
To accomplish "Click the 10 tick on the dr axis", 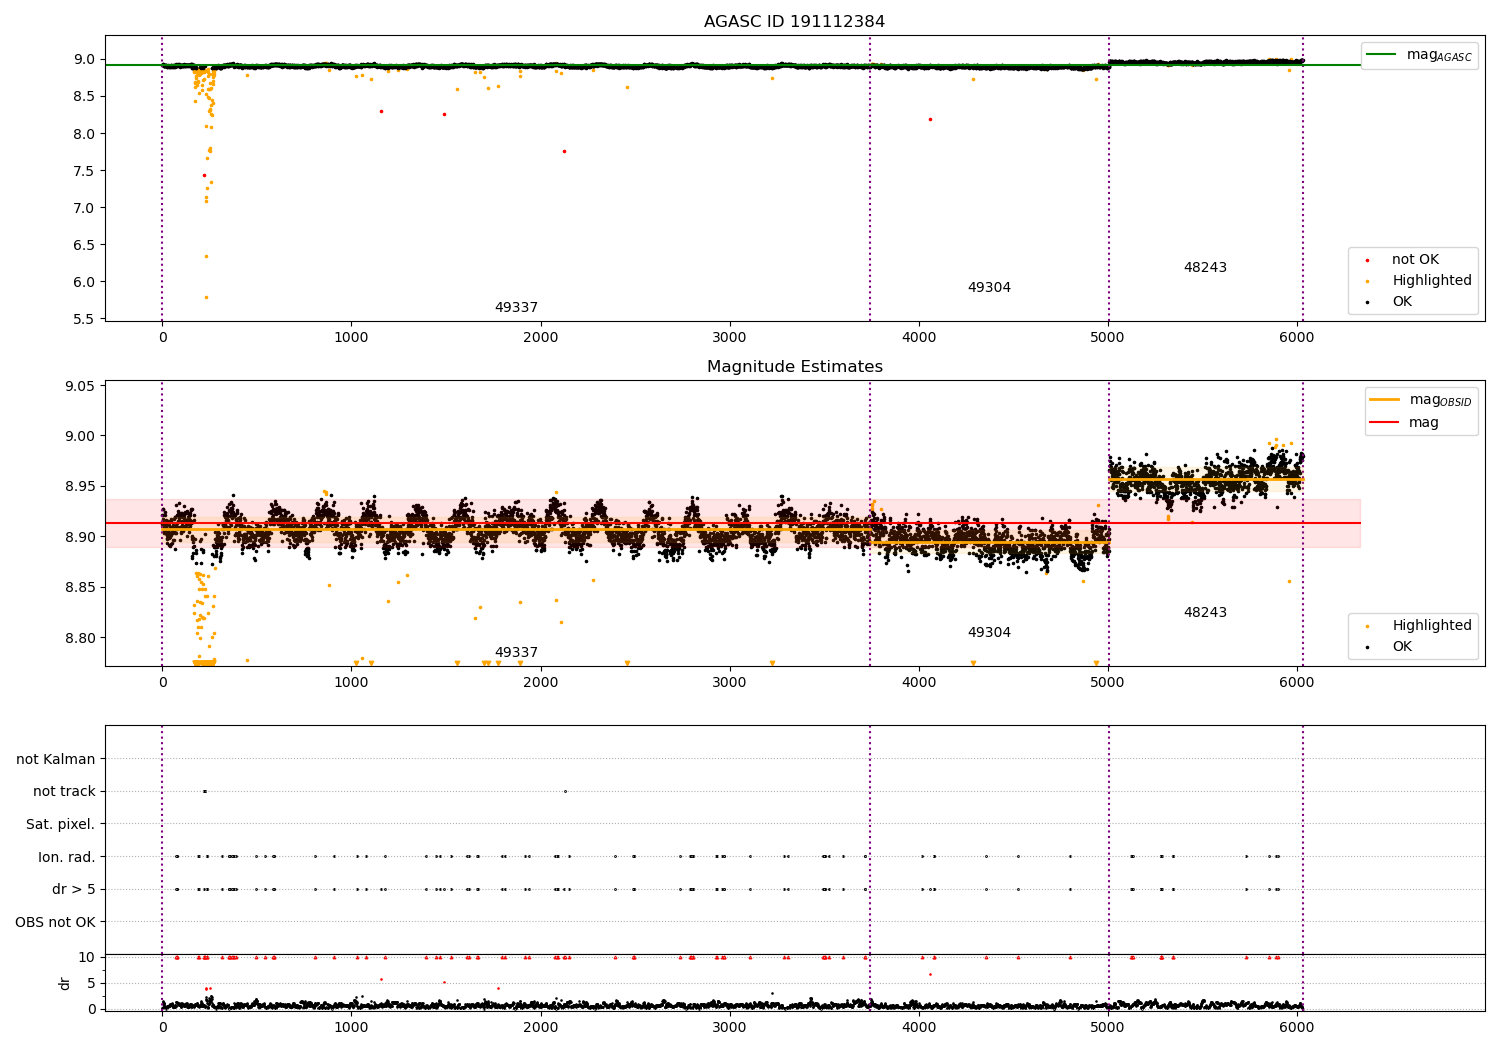I will [x=87, y=957].
